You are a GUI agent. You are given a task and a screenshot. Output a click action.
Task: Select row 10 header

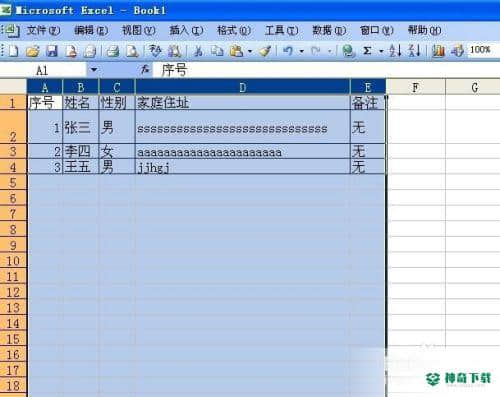(x=13, y=261)
